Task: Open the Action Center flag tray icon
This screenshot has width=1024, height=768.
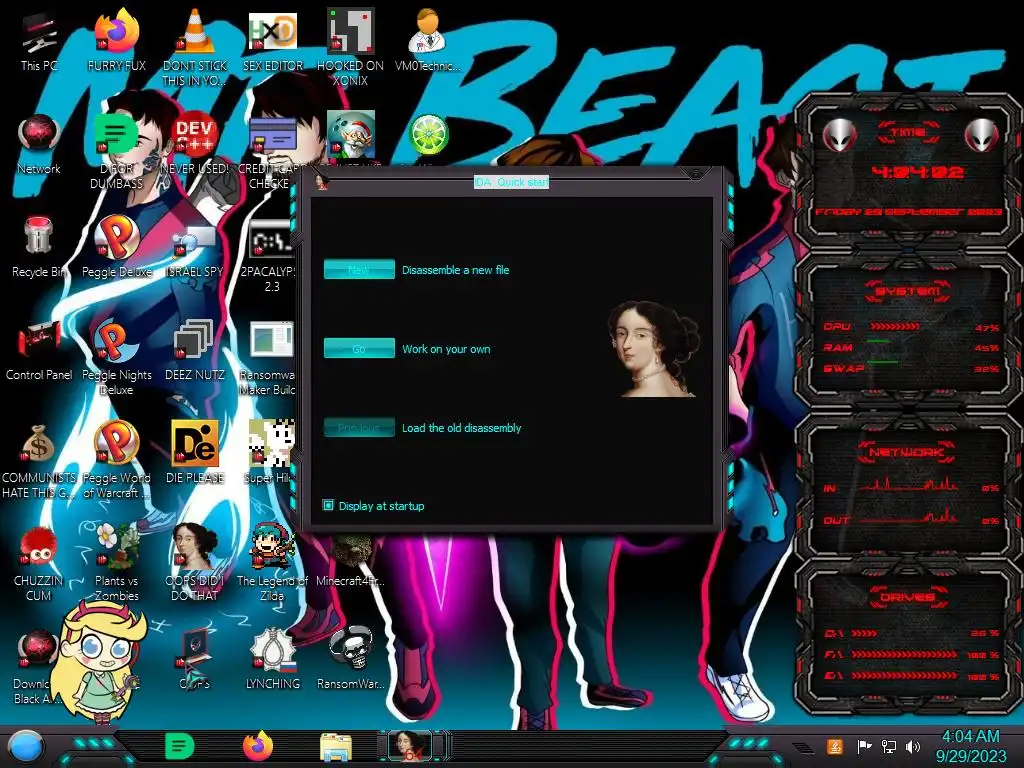Action: pos(864,746)
